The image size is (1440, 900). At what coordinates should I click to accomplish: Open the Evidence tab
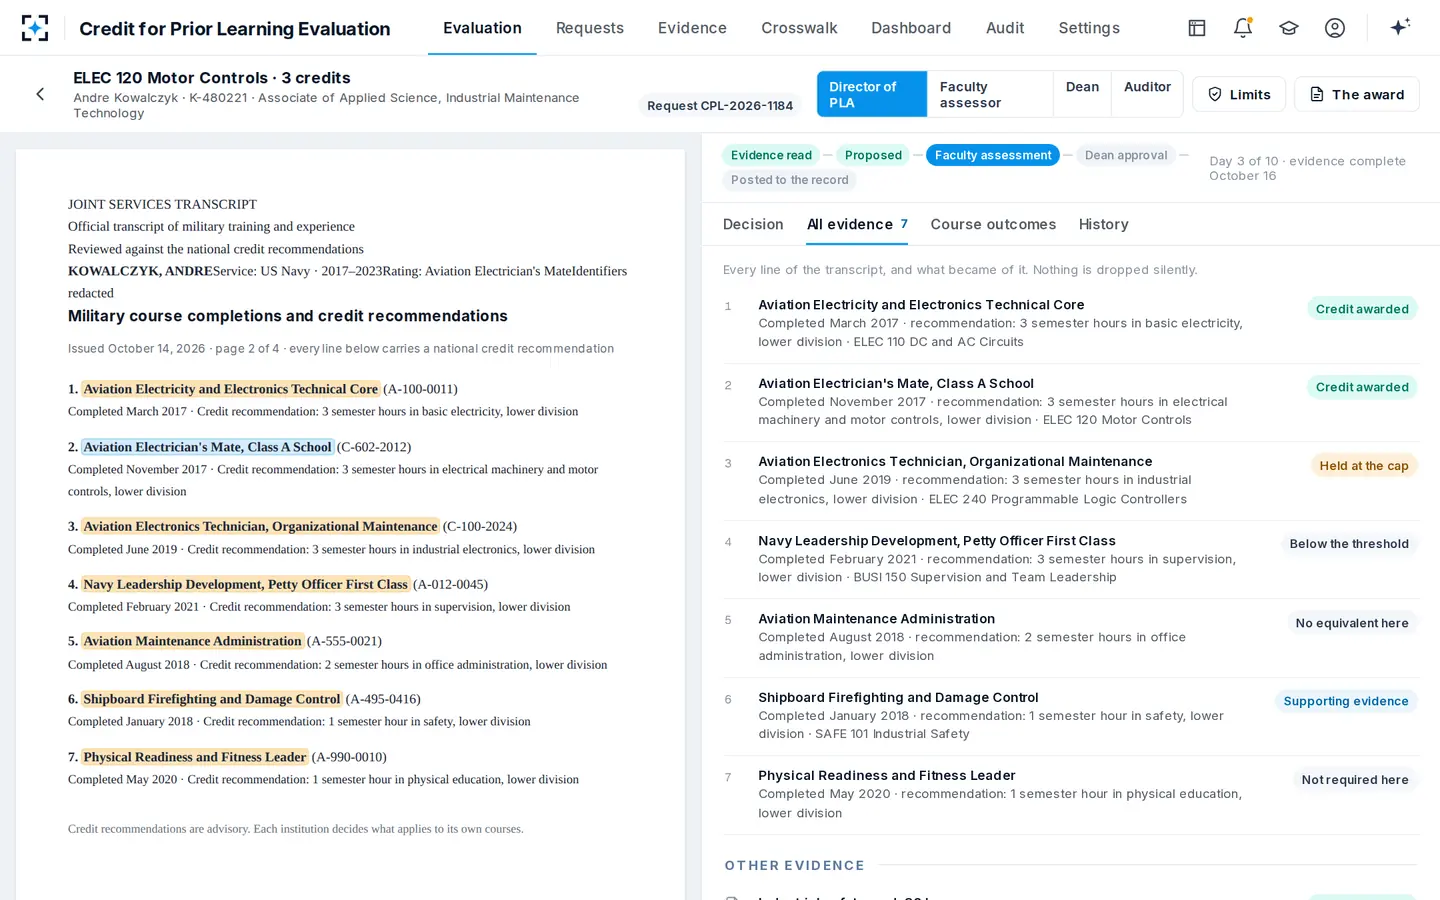[692, 28]
